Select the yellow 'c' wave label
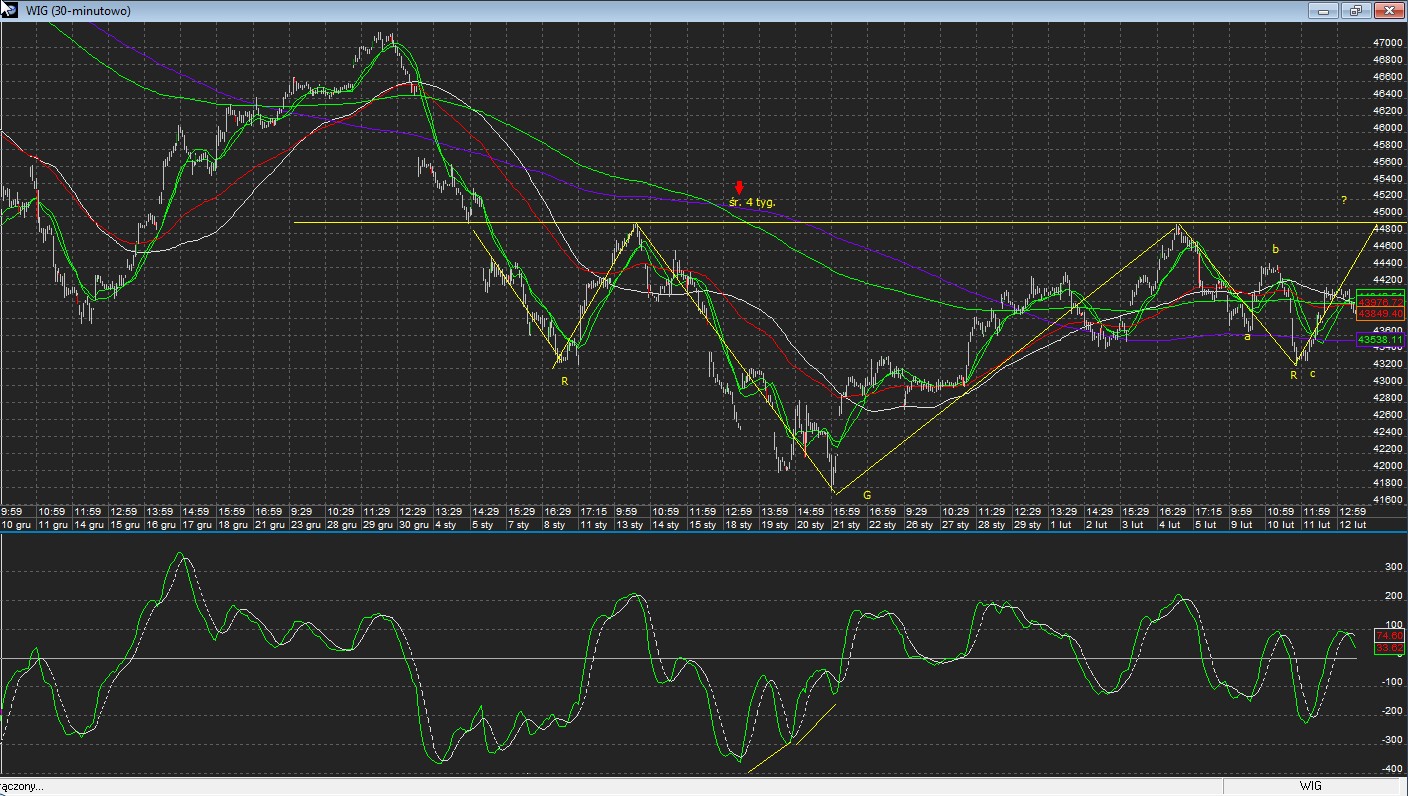1408x796 pixels. pyautogui.click(x=1312, y=374)
